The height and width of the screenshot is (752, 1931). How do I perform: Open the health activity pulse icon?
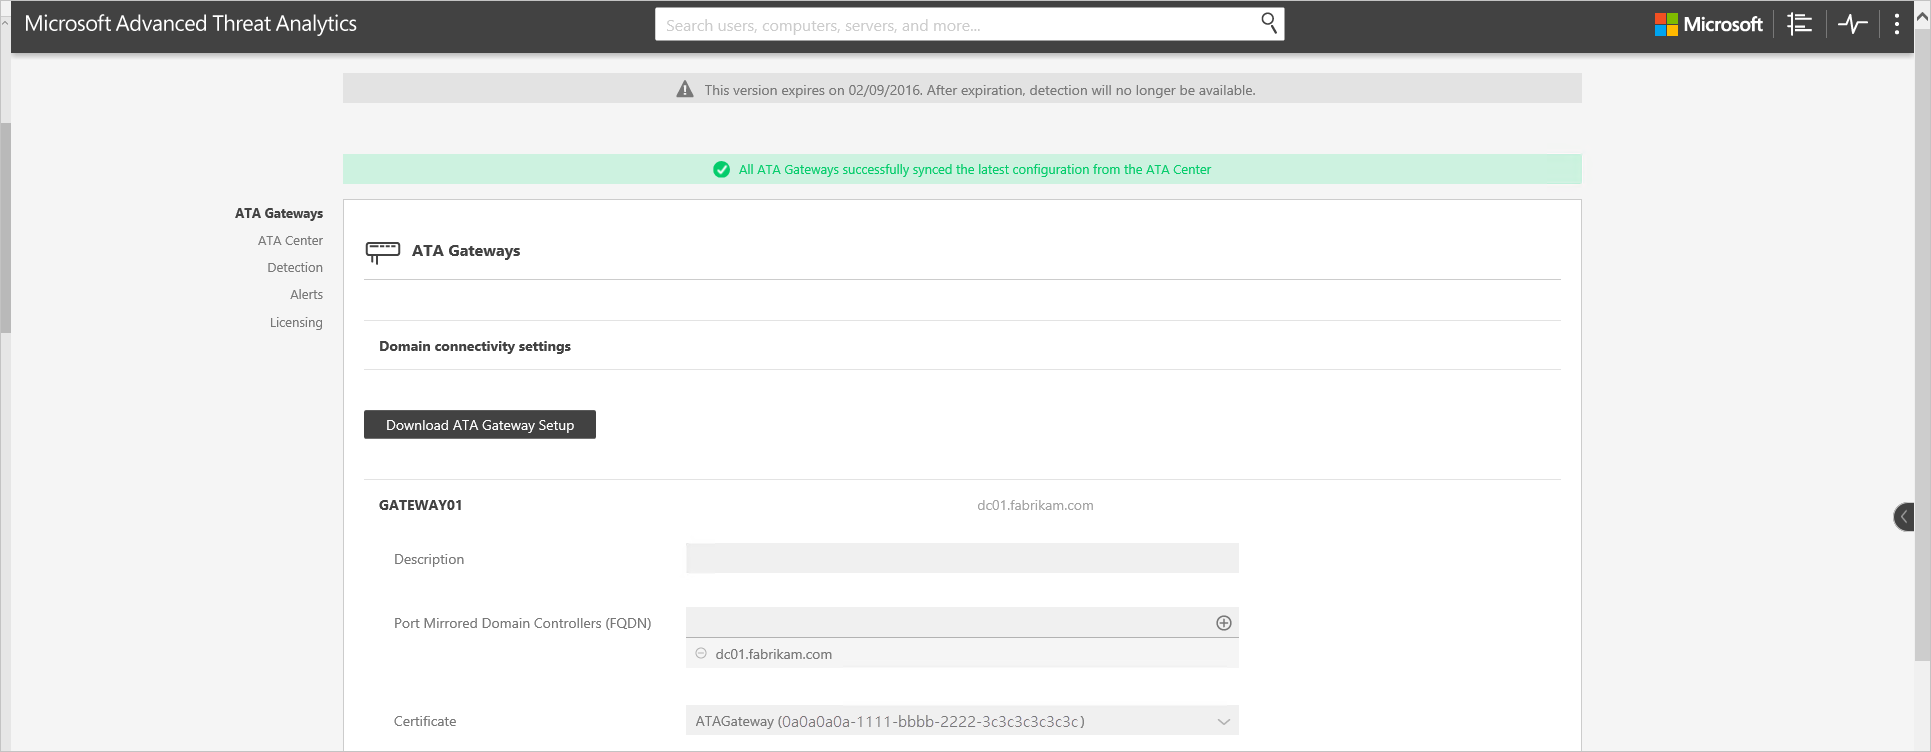(x=1852, y=24)
